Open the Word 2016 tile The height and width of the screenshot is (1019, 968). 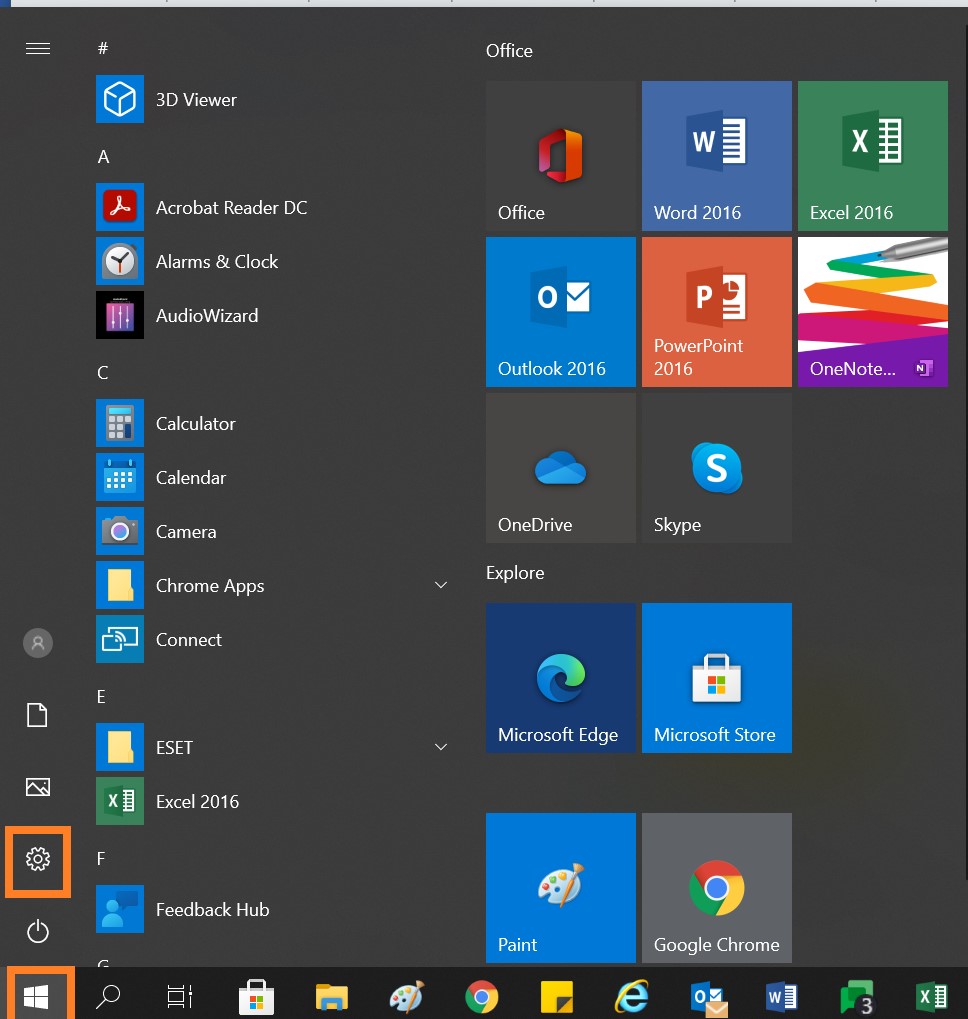(x=717, y=156)
